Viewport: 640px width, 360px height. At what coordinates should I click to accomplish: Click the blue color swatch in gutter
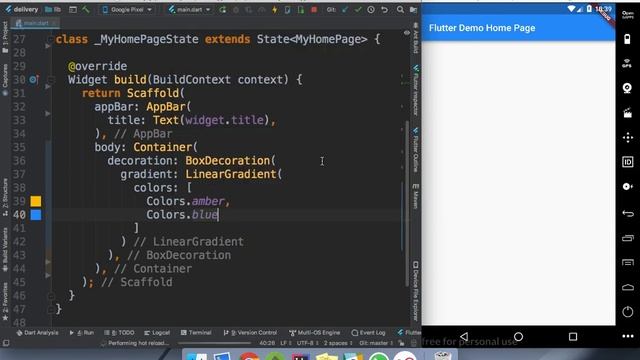point(36,215)
